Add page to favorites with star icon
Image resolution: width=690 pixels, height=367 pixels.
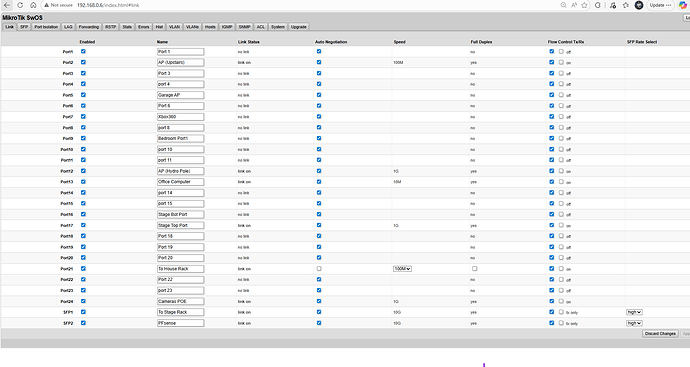(584, 5)
